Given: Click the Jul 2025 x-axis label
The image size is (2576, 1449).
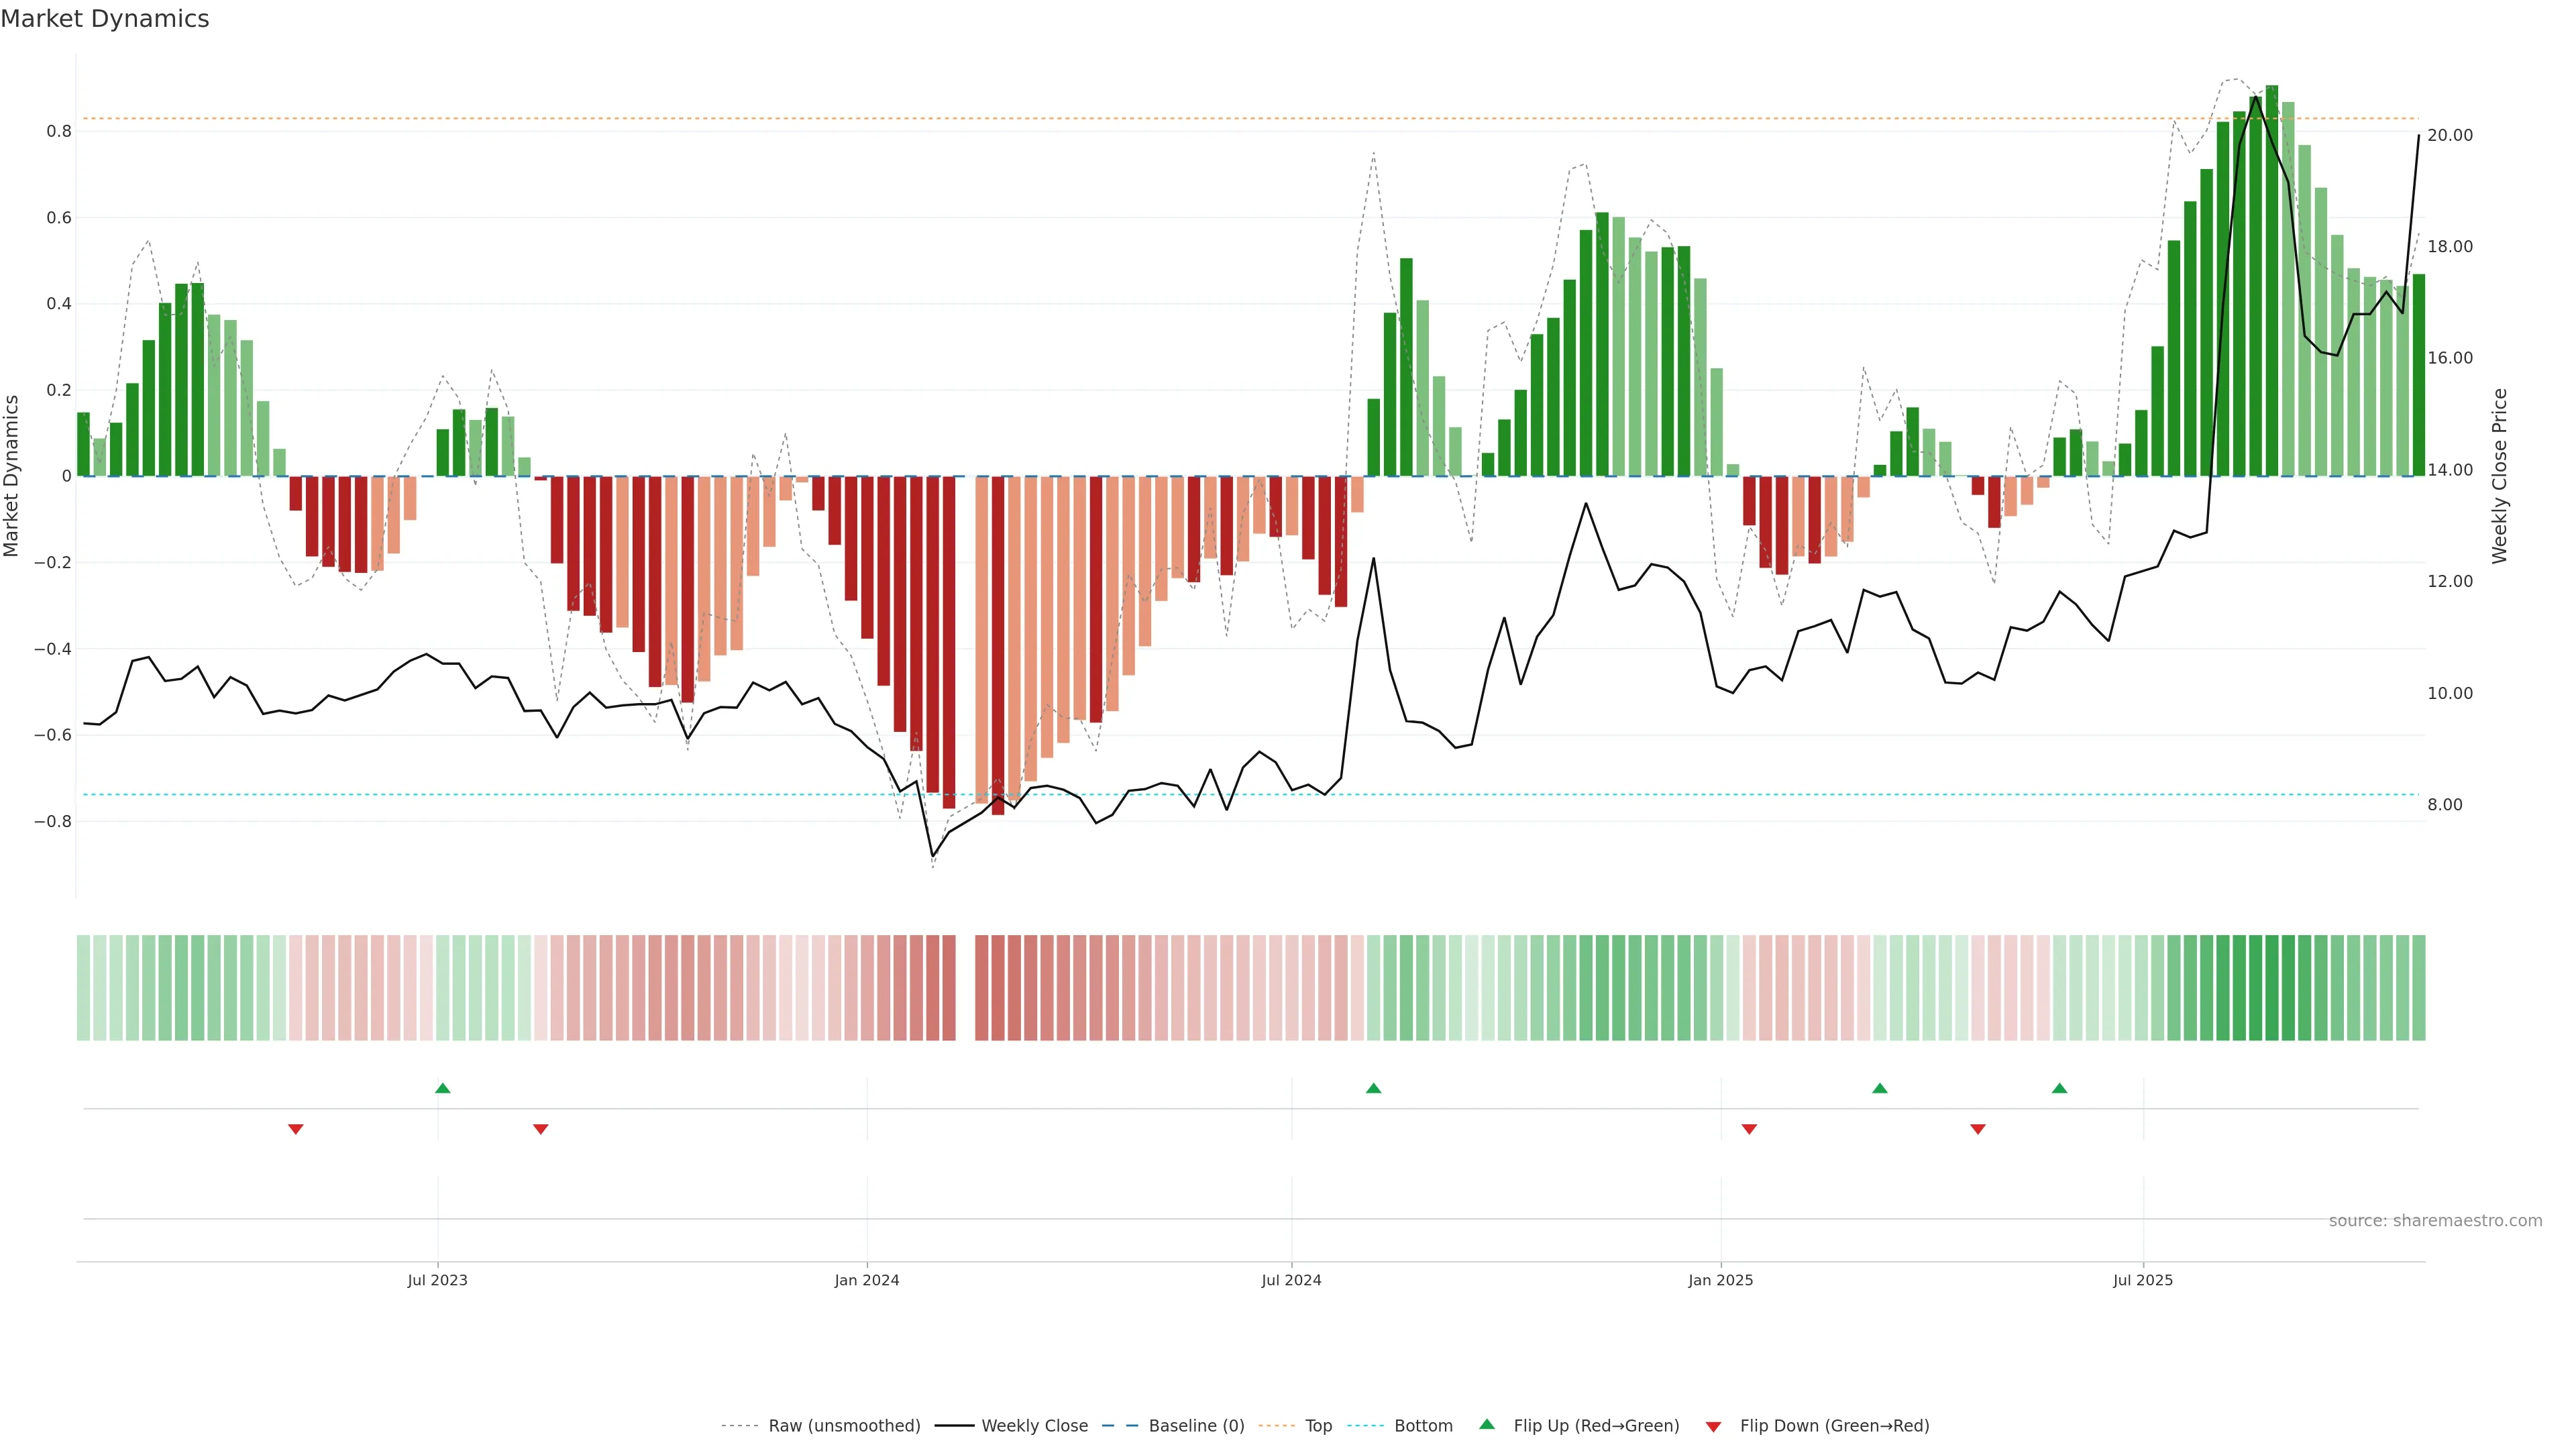Looking at the screenshot, I should pos(2143,1280).
